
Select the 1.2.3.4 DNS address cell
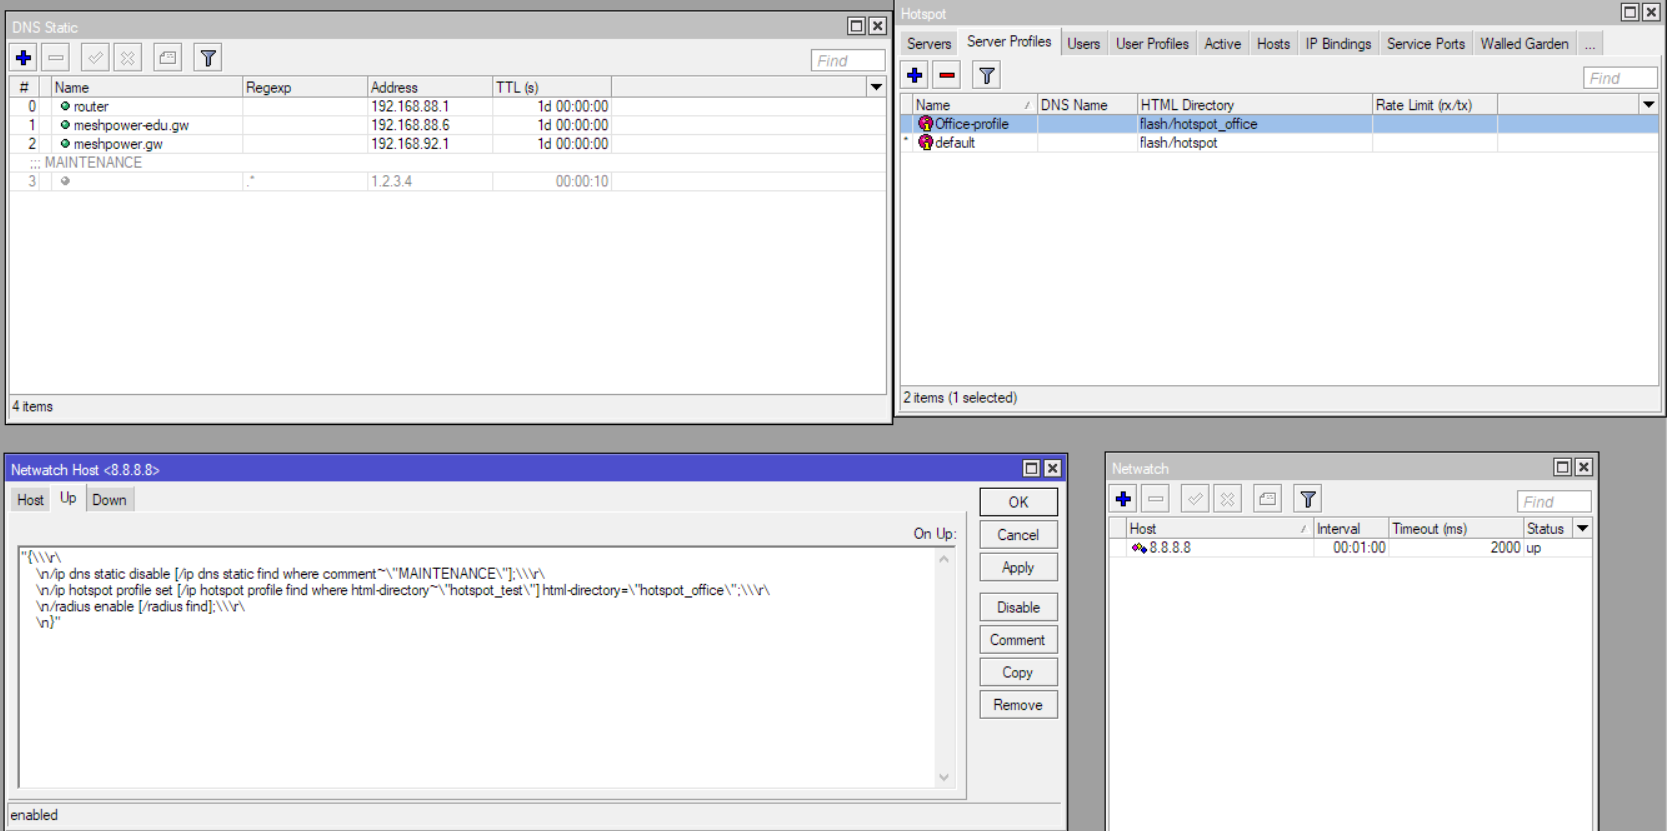[x=429, y=181]
